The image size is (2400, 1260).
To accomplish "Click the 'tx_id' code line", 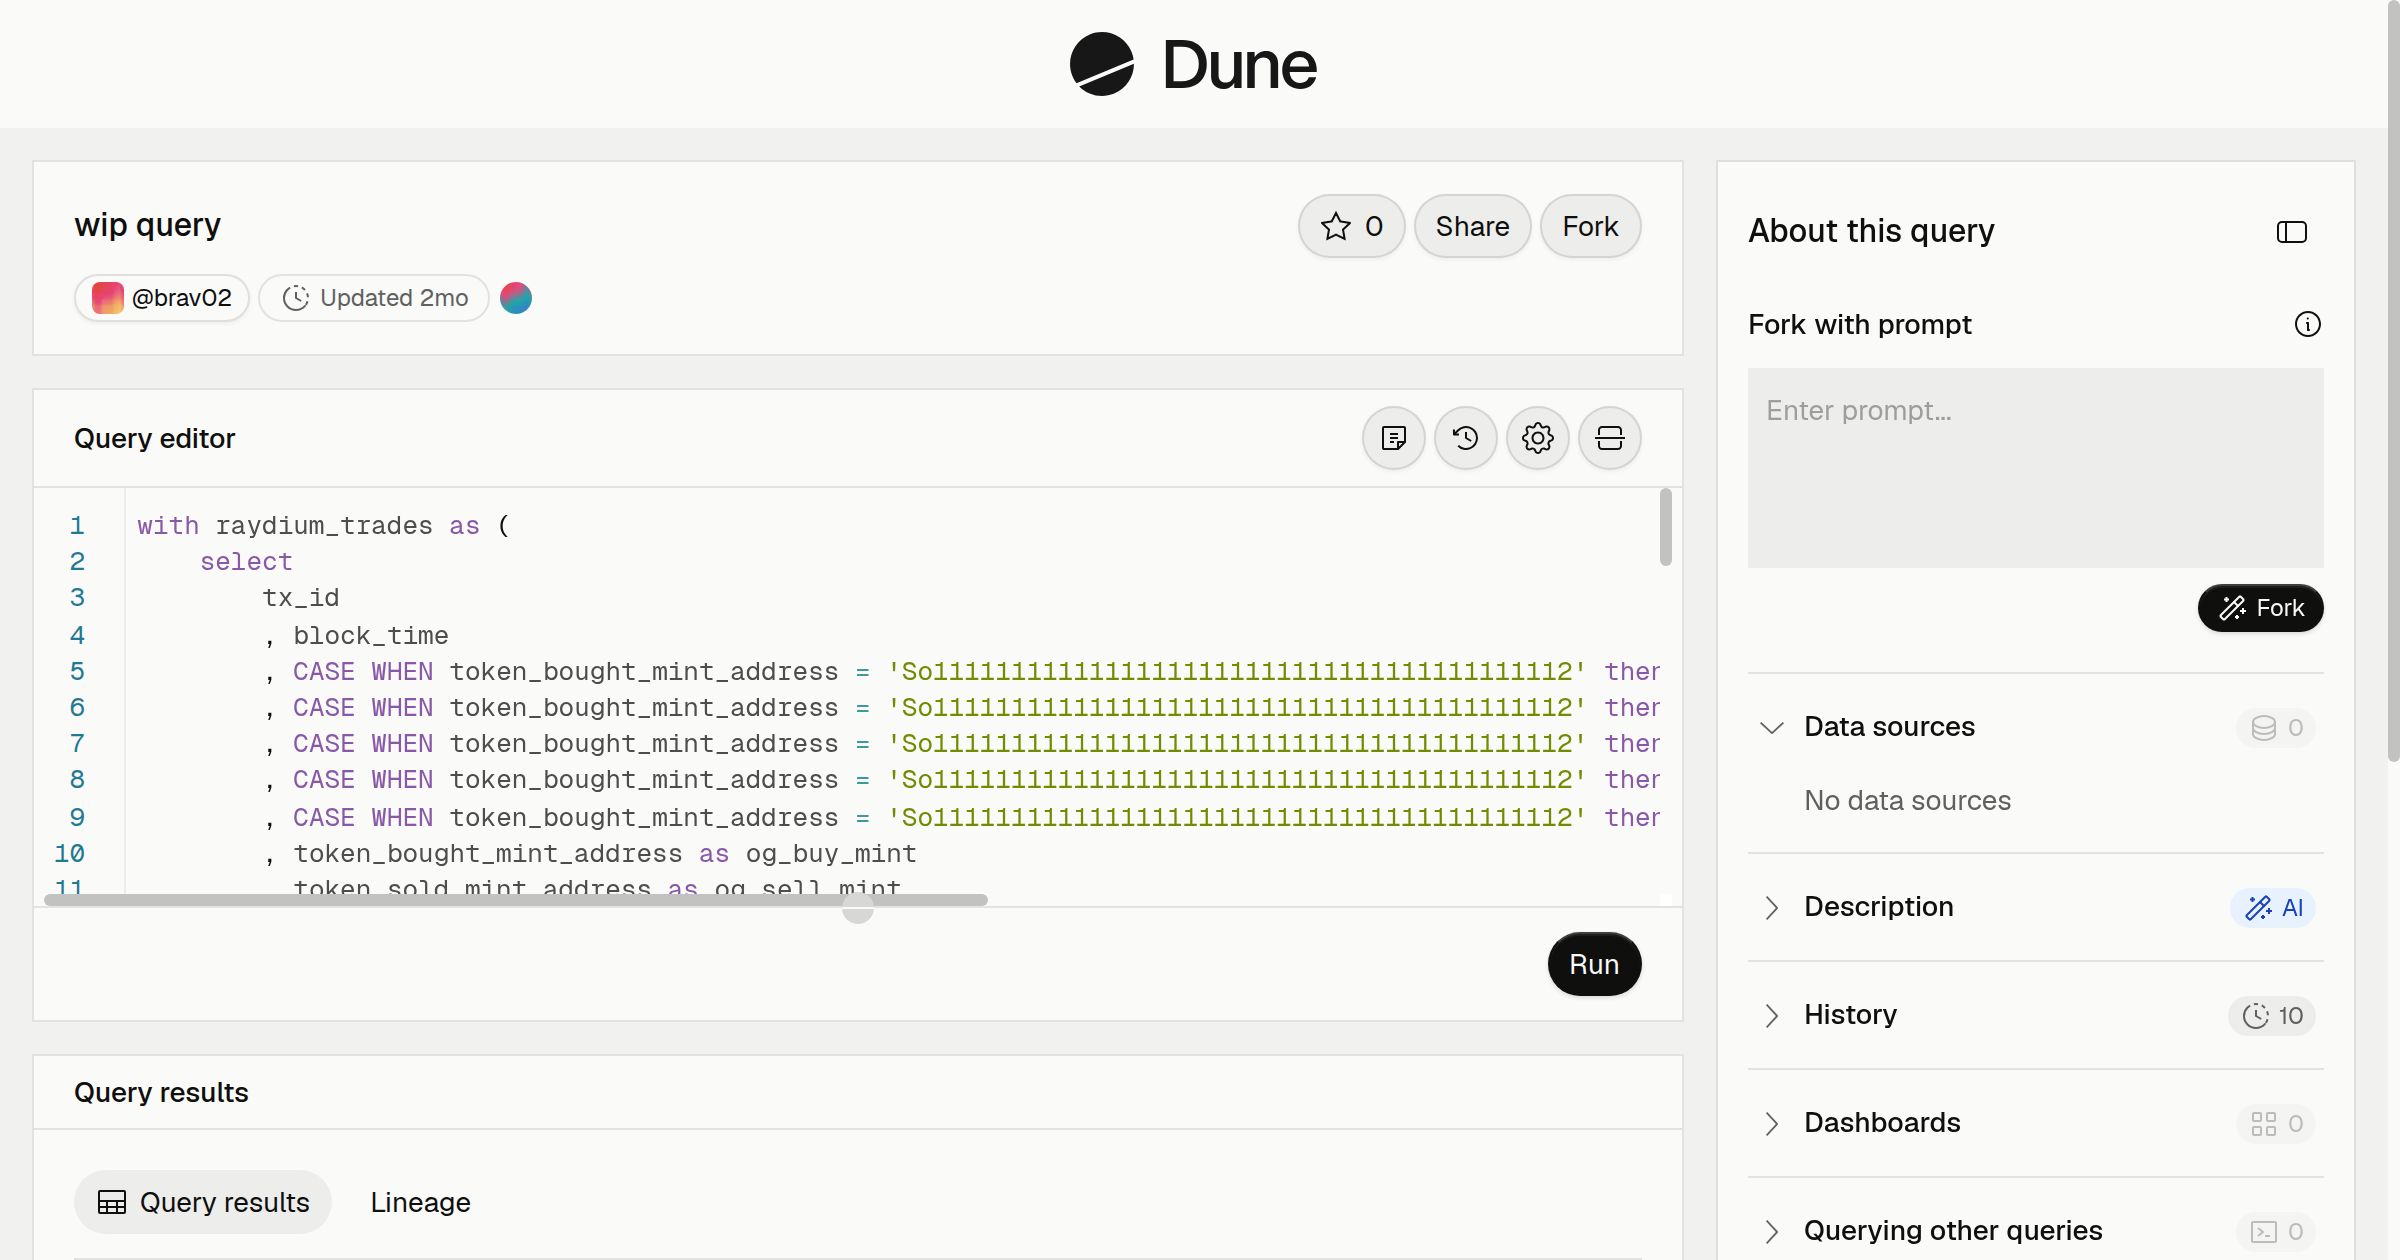I will tap(300, 598).
